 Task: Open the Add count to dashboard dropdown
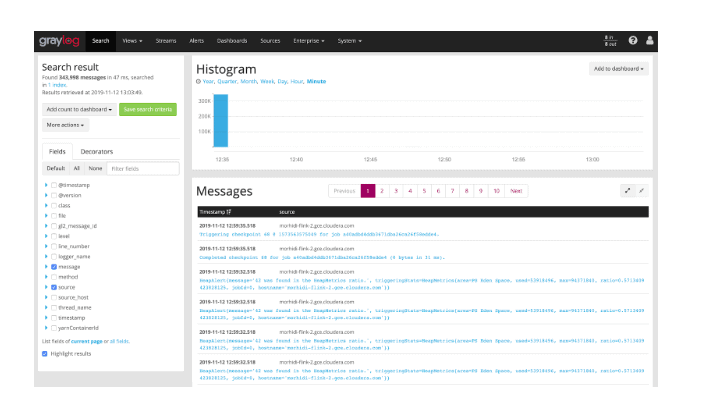tap(78, 108)
